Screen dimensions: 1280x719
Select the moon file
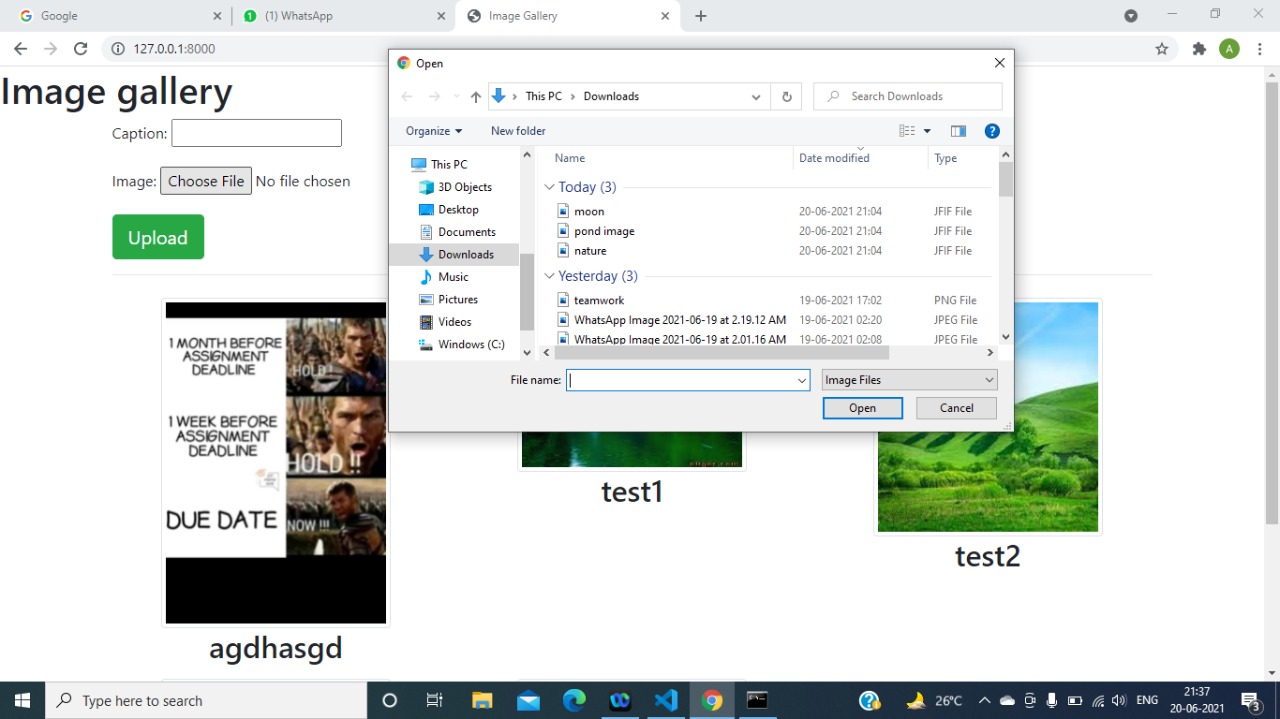[x=589, y=211]
